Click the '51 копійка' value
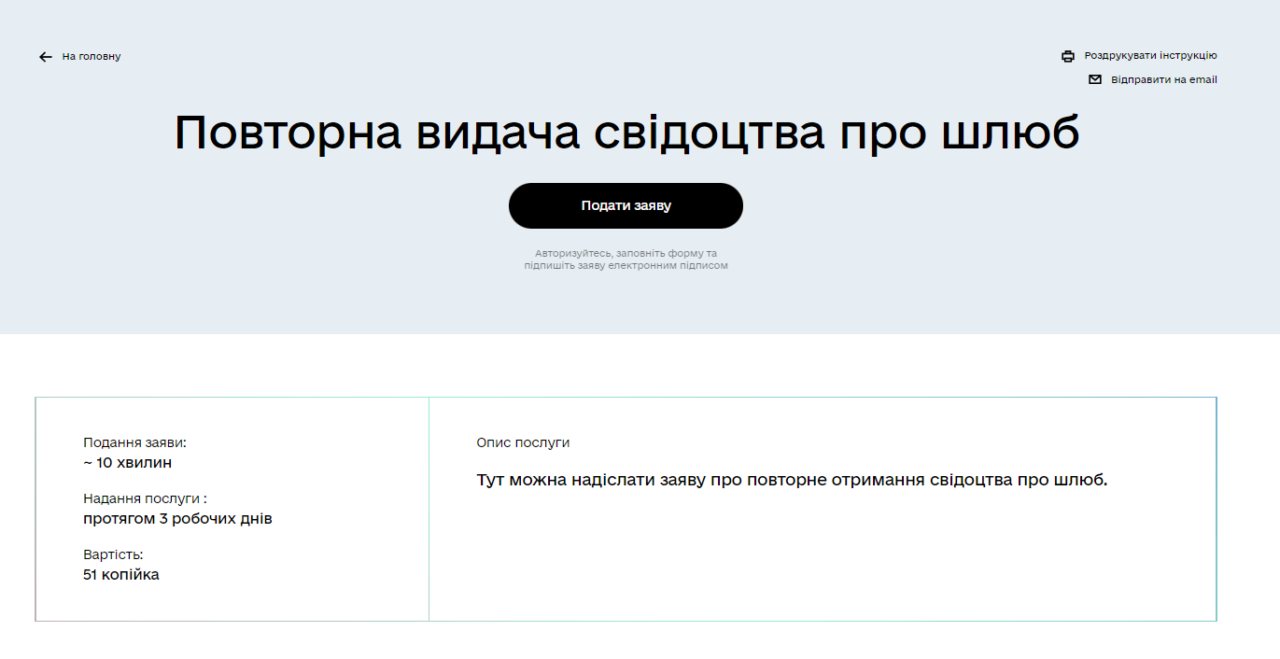The width and height of the screenshot is (1280, 659). [x=121, y=575]
